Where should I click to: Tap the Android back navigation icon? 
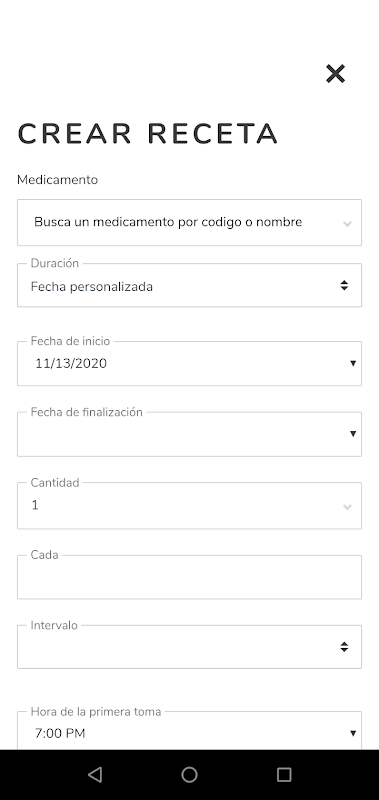tap(95, 774)
